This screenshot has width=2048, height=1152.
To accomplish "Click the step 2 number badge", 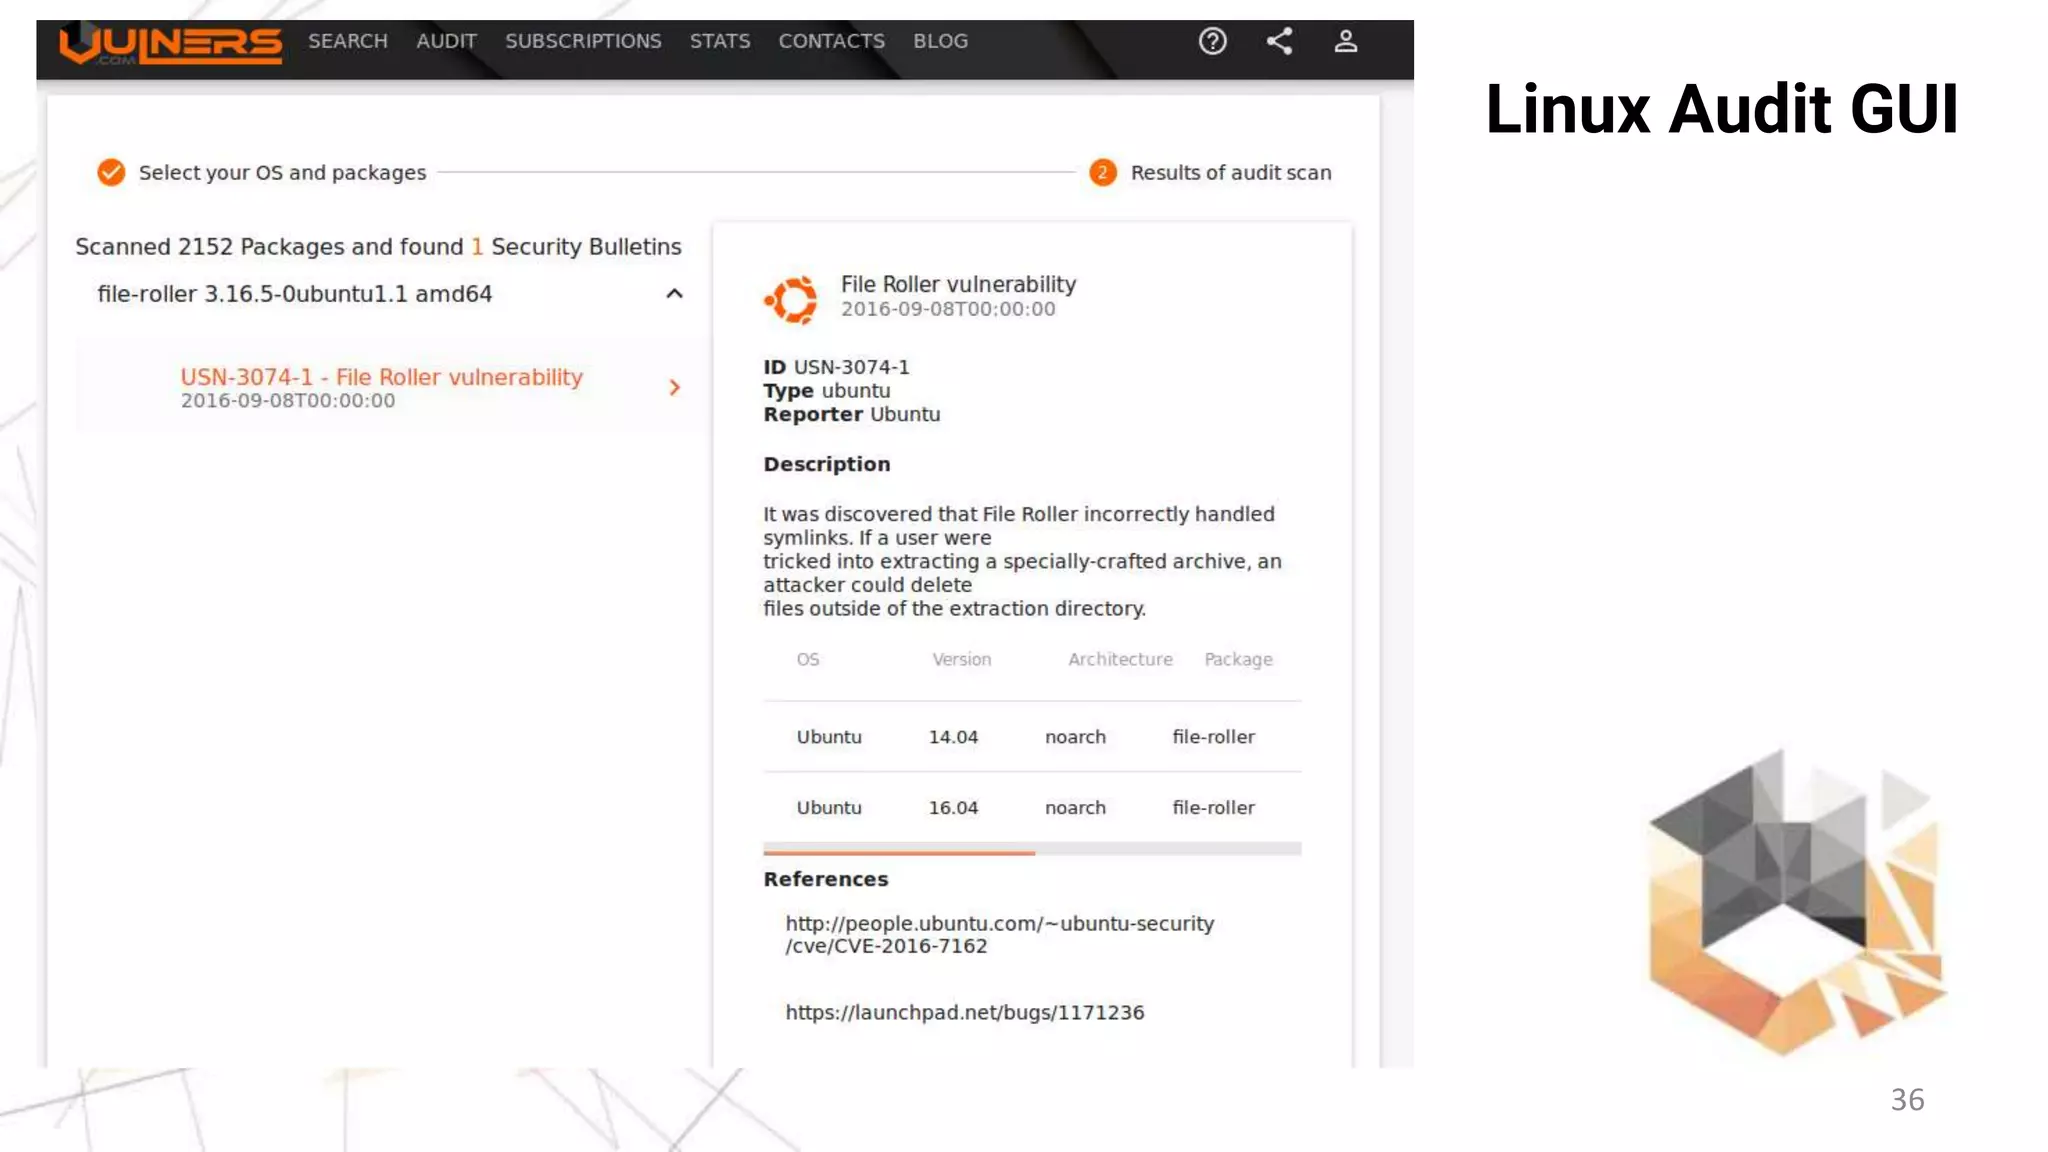I will [1102, 173].
